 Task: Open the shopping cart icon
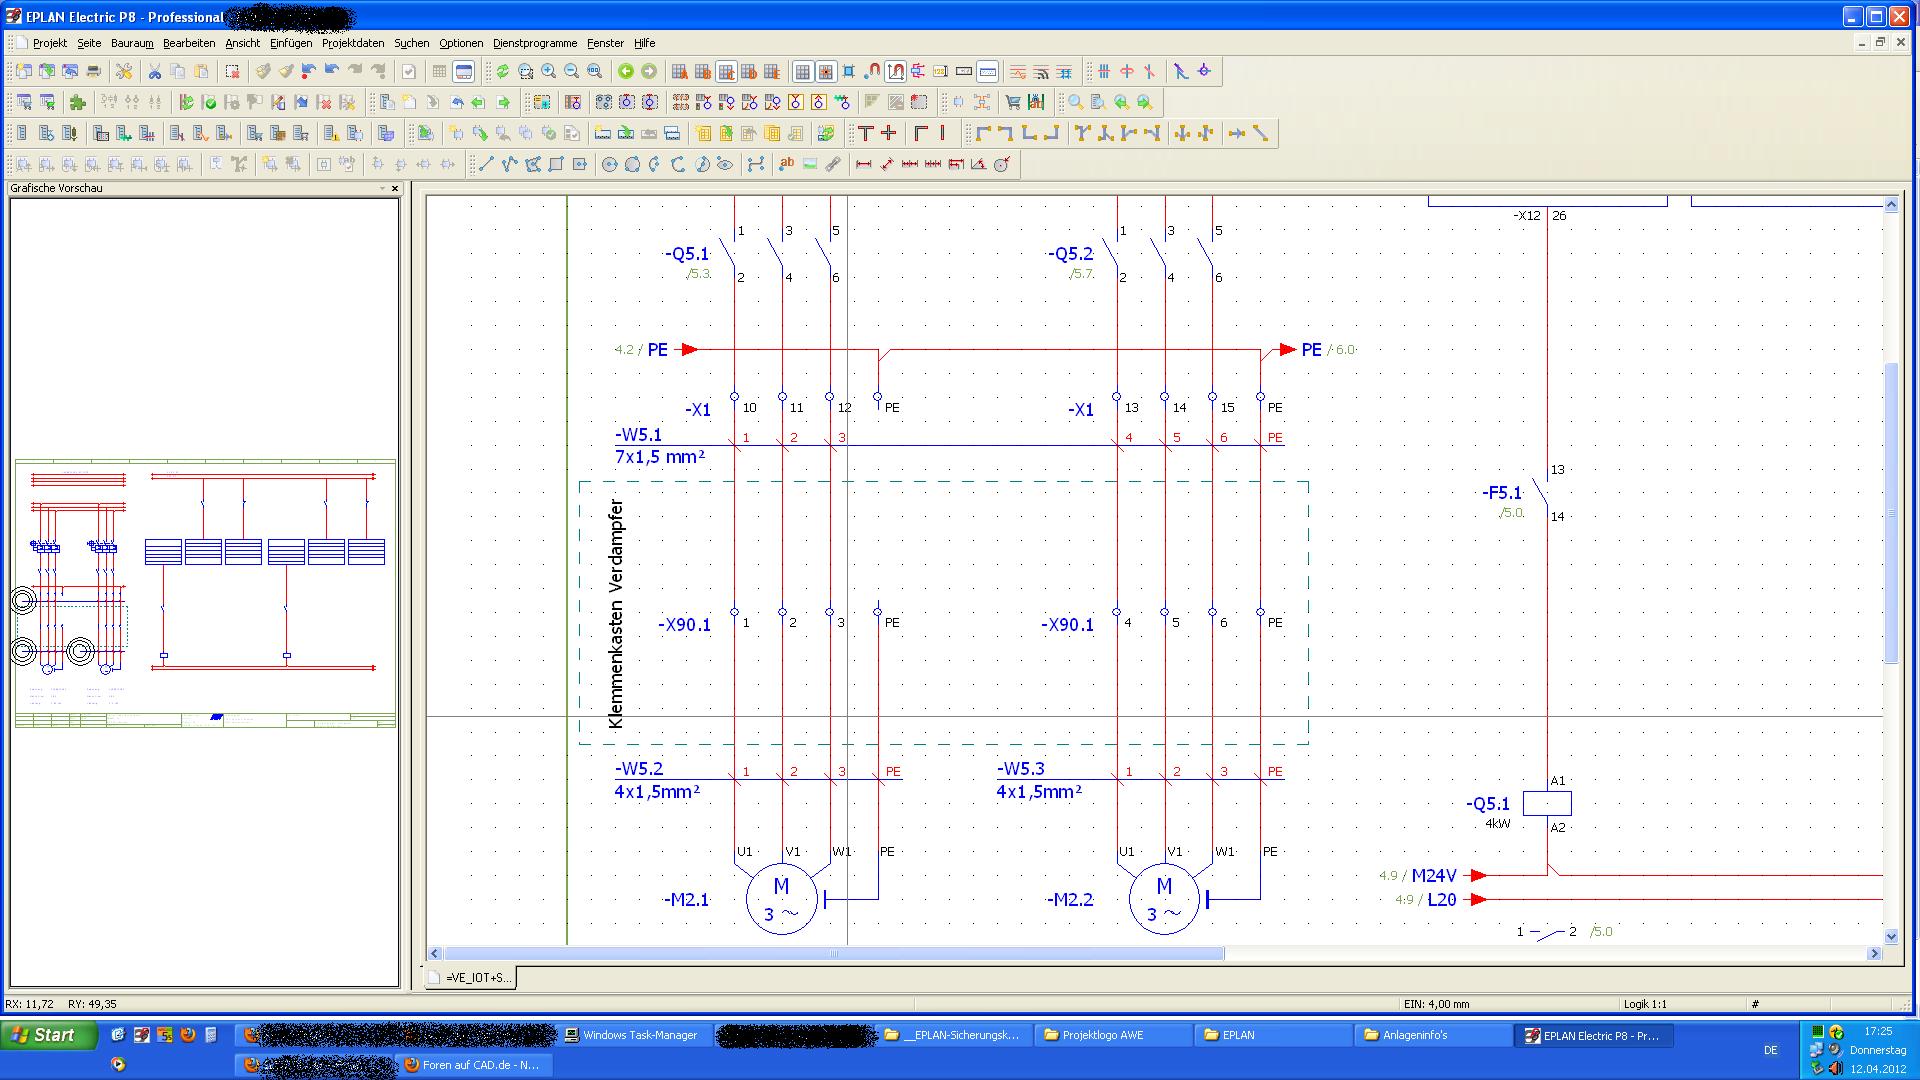[x=1013, y=102]
